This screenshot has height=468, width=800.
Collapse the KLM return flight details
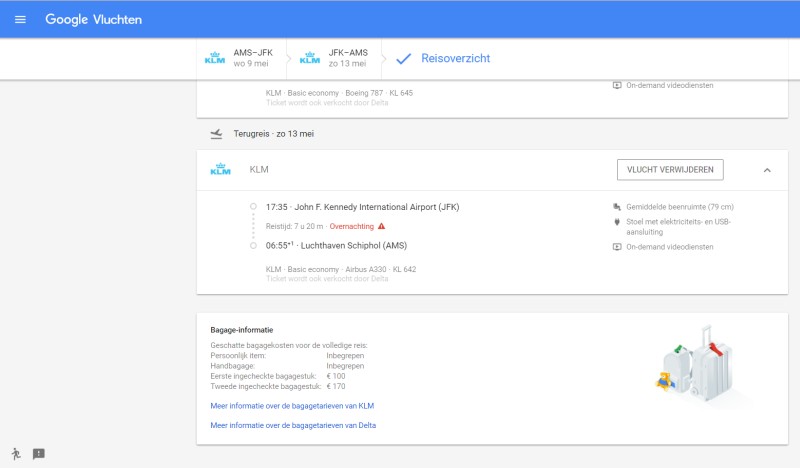[767, 170]
